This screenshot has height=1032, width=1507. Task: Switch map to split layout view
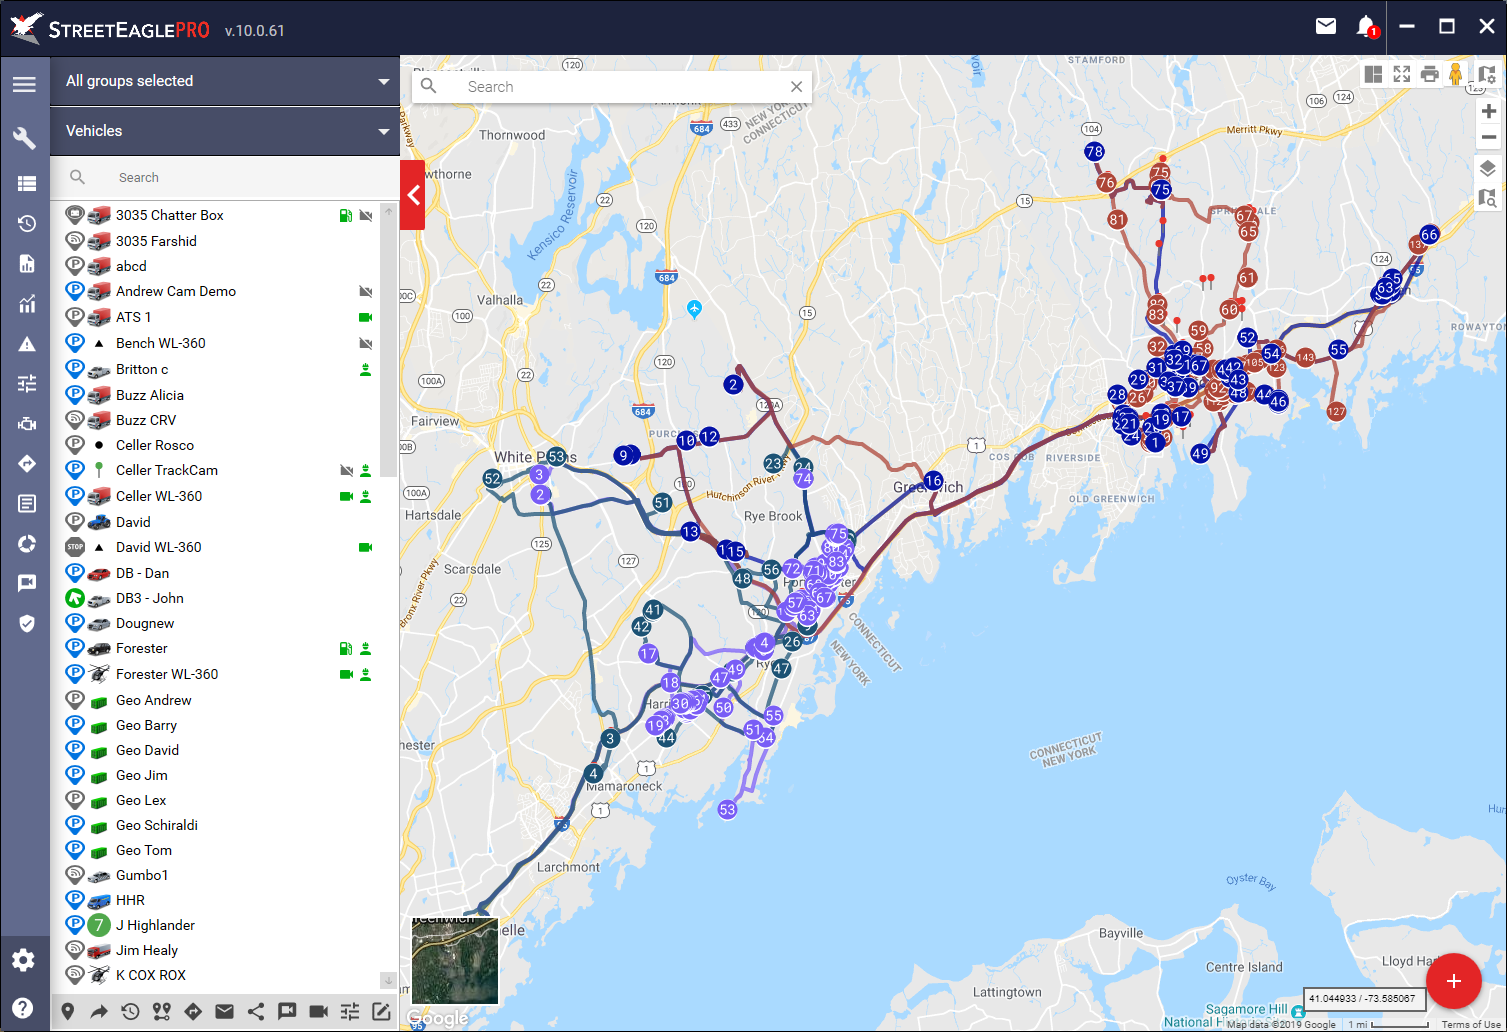[1373, 74]
